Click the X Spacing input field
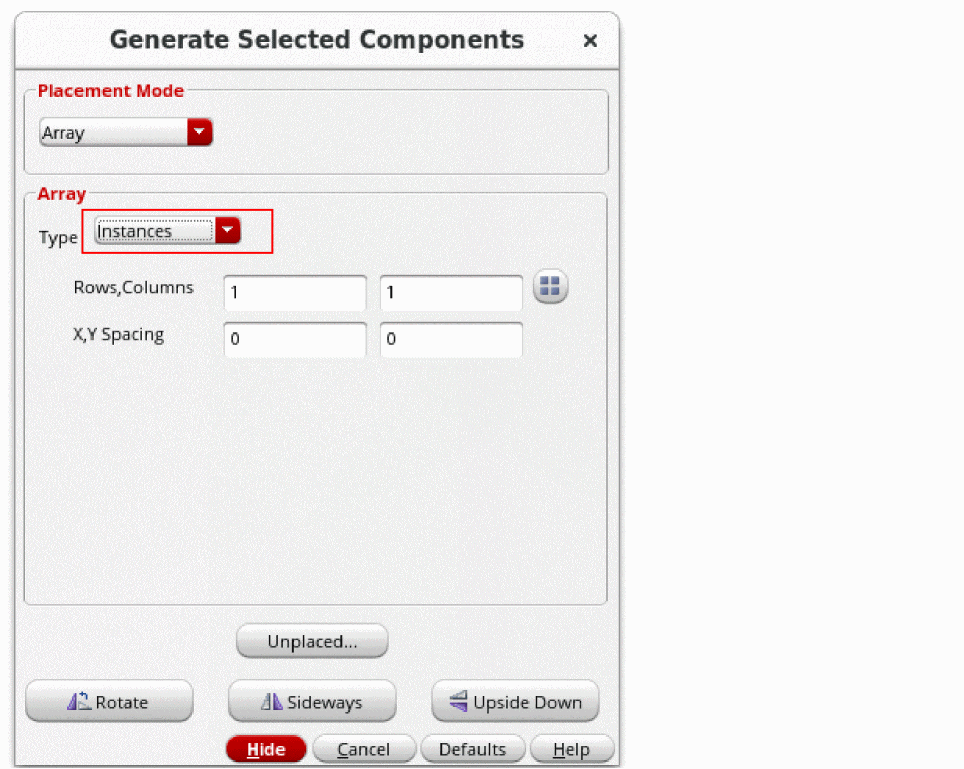 (x=295, y=339)
